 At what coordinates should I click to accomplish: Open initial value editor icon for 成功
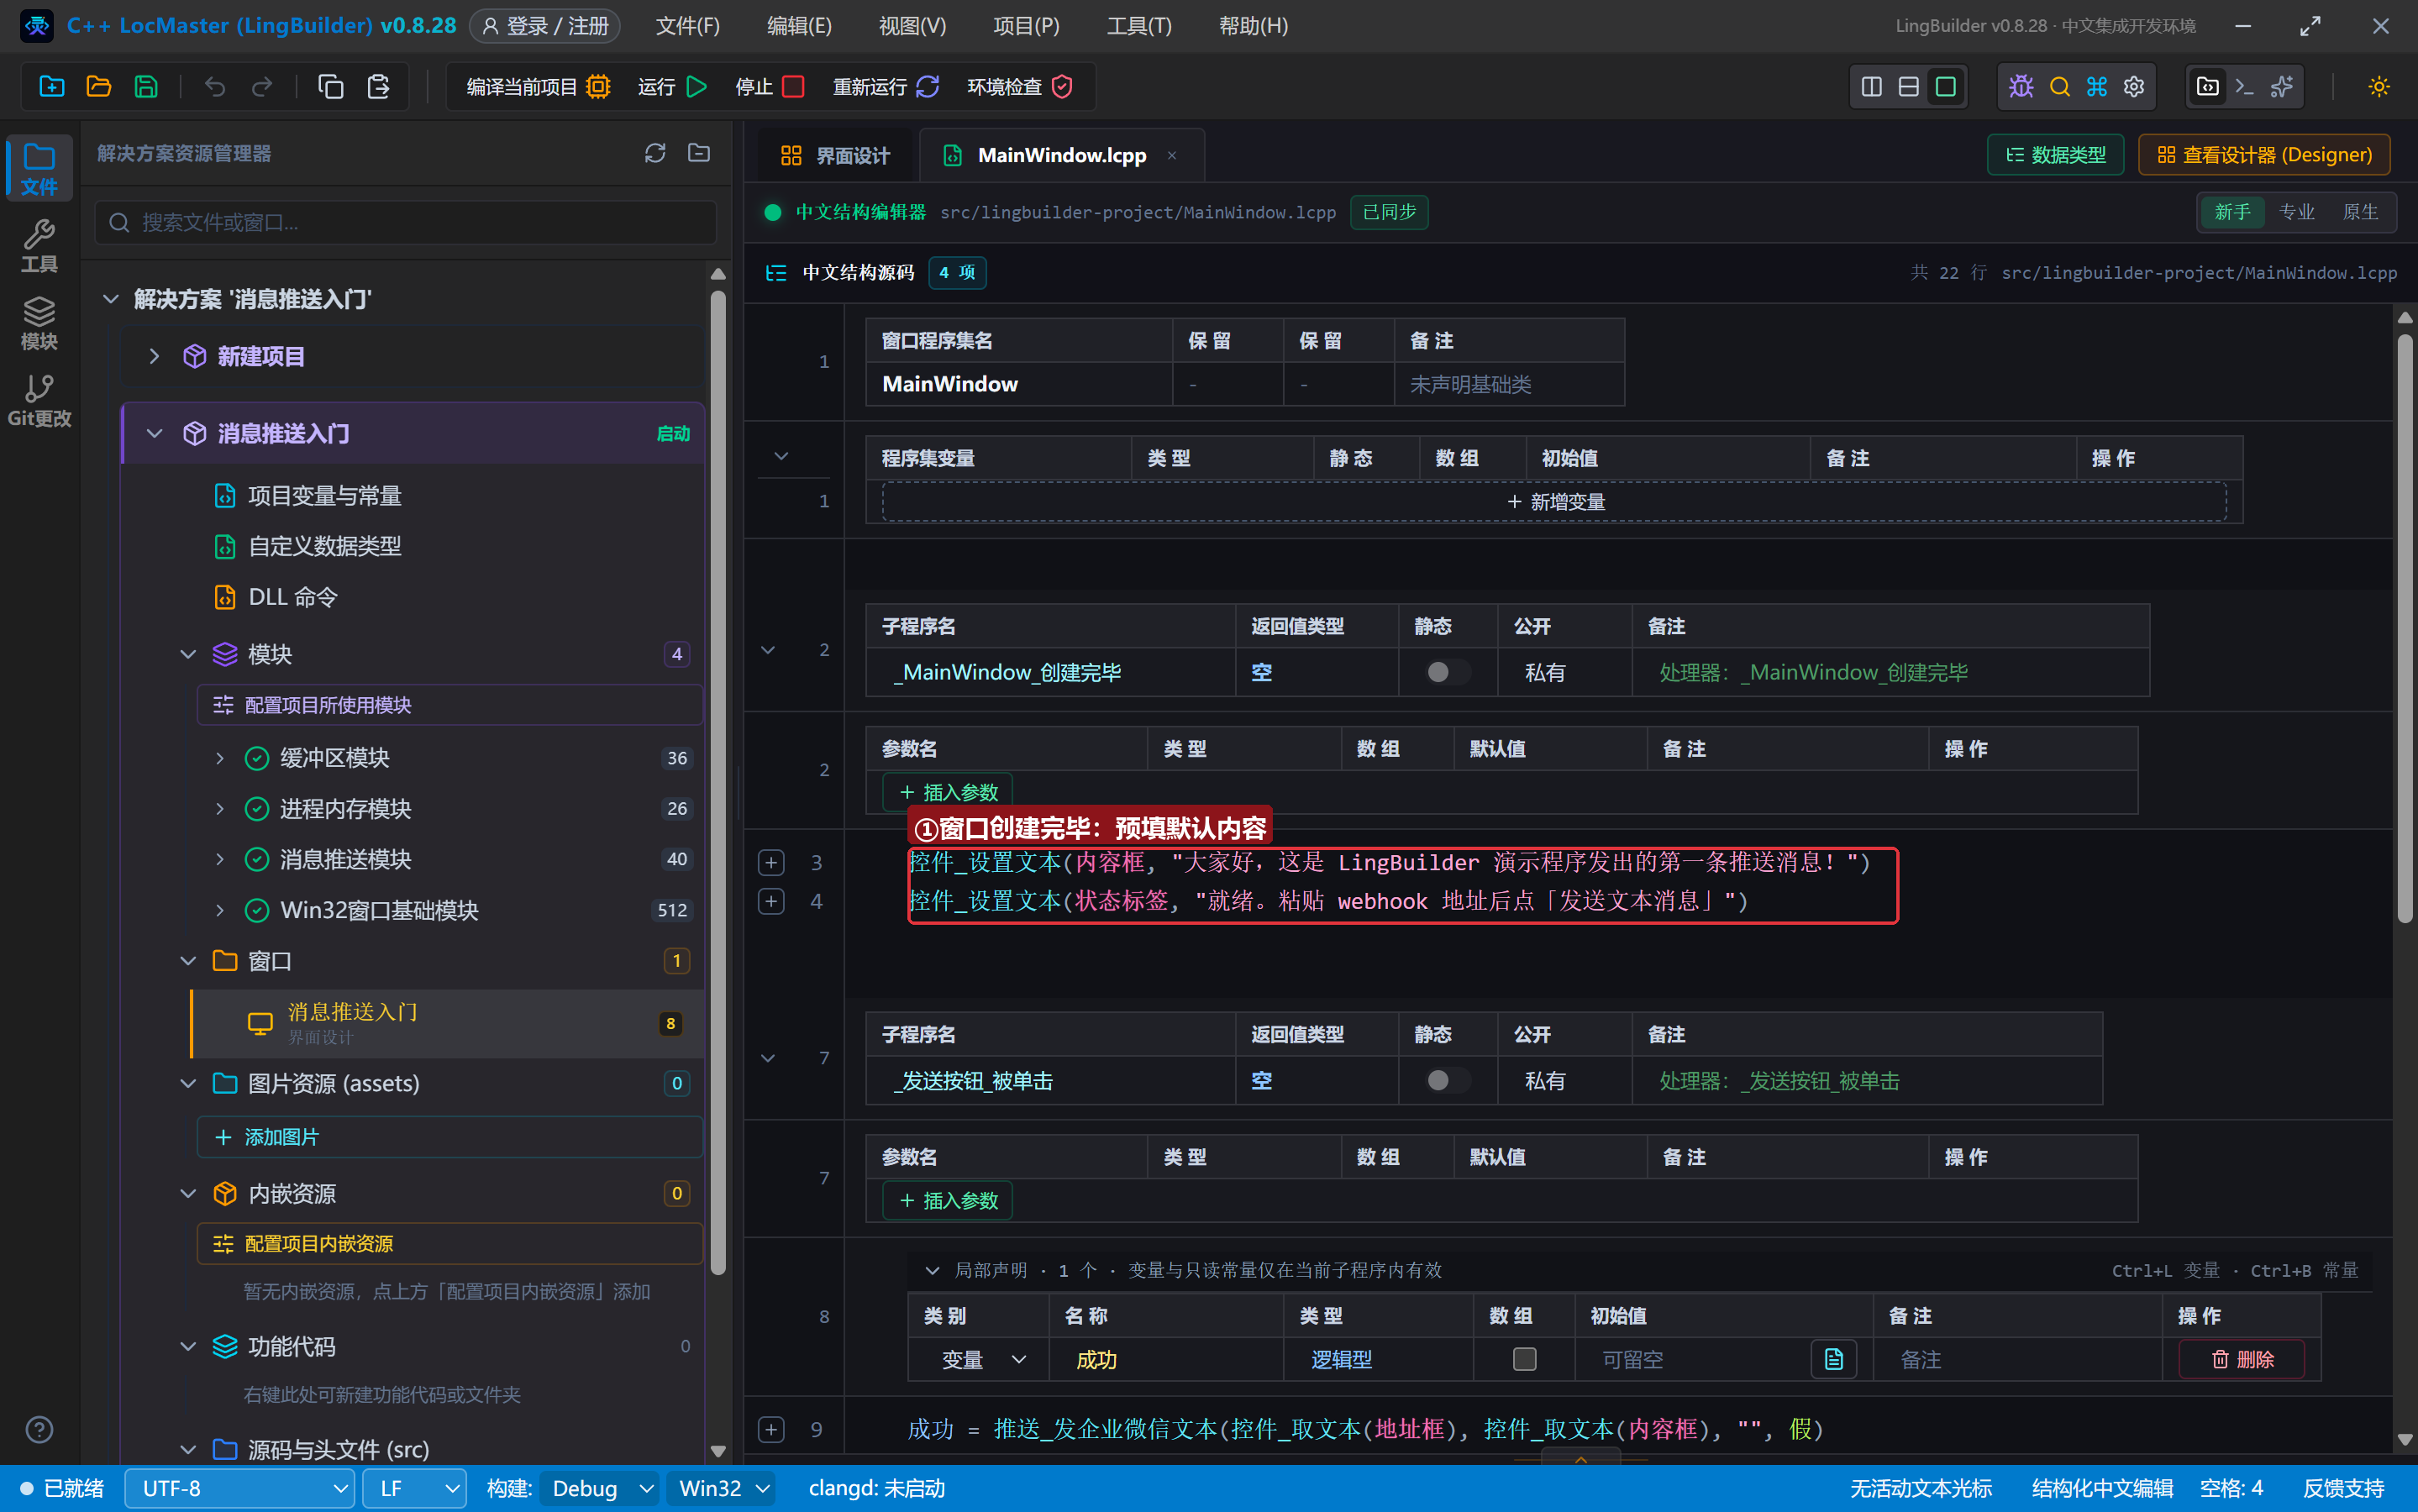click(1834, 1359)
